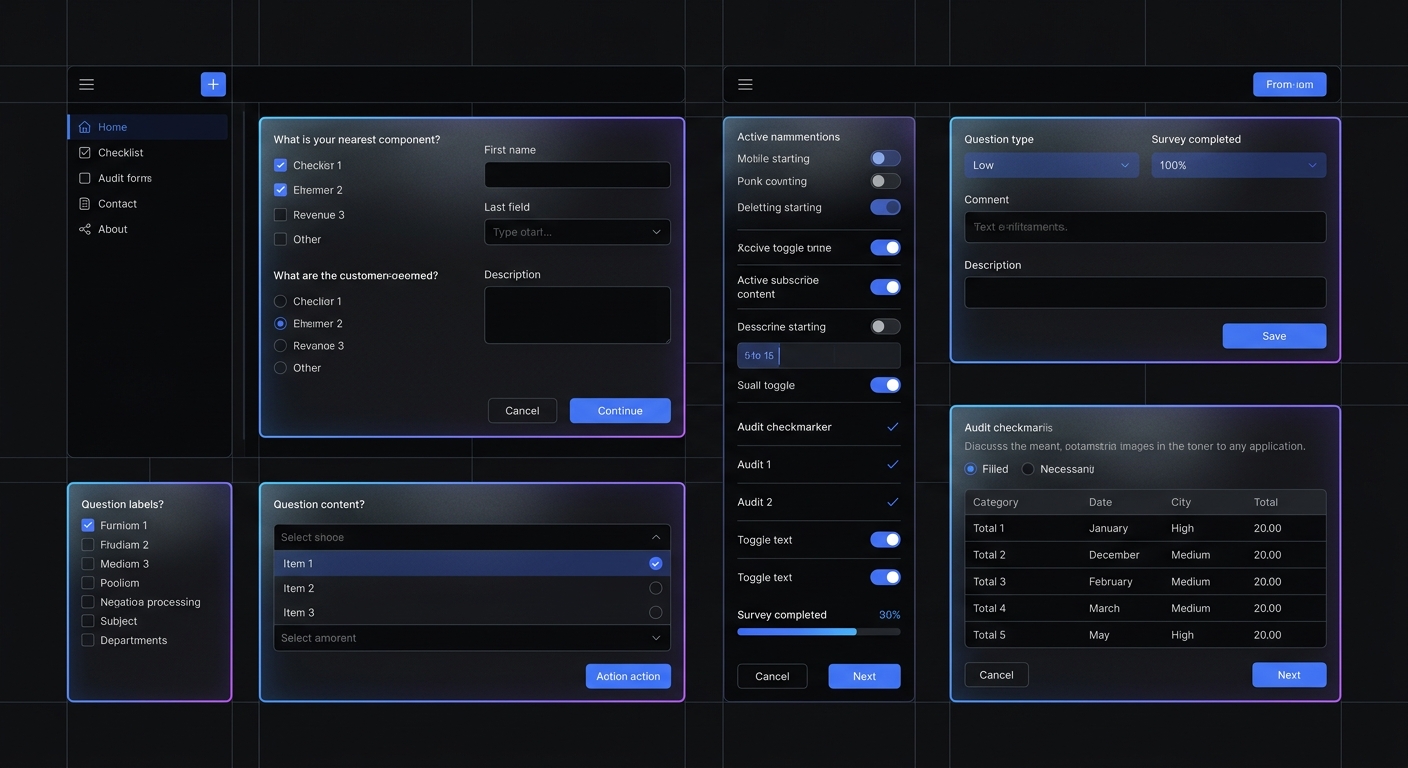Expand the Select amorent dropdown
Viewport: 1408px width, 768px height.
click(472, 638)
